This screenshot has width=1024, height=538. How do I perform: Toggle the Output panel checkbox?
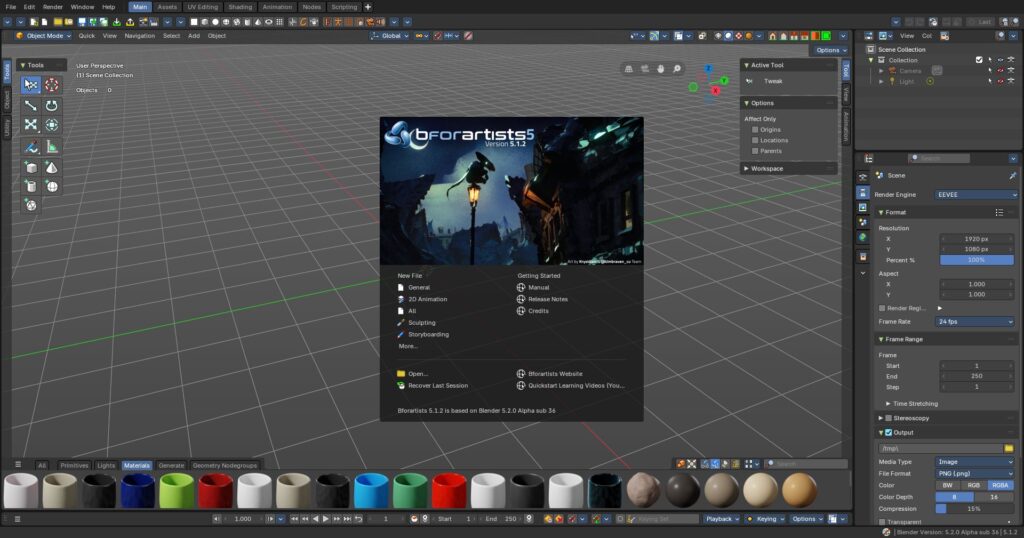[888, 433]
